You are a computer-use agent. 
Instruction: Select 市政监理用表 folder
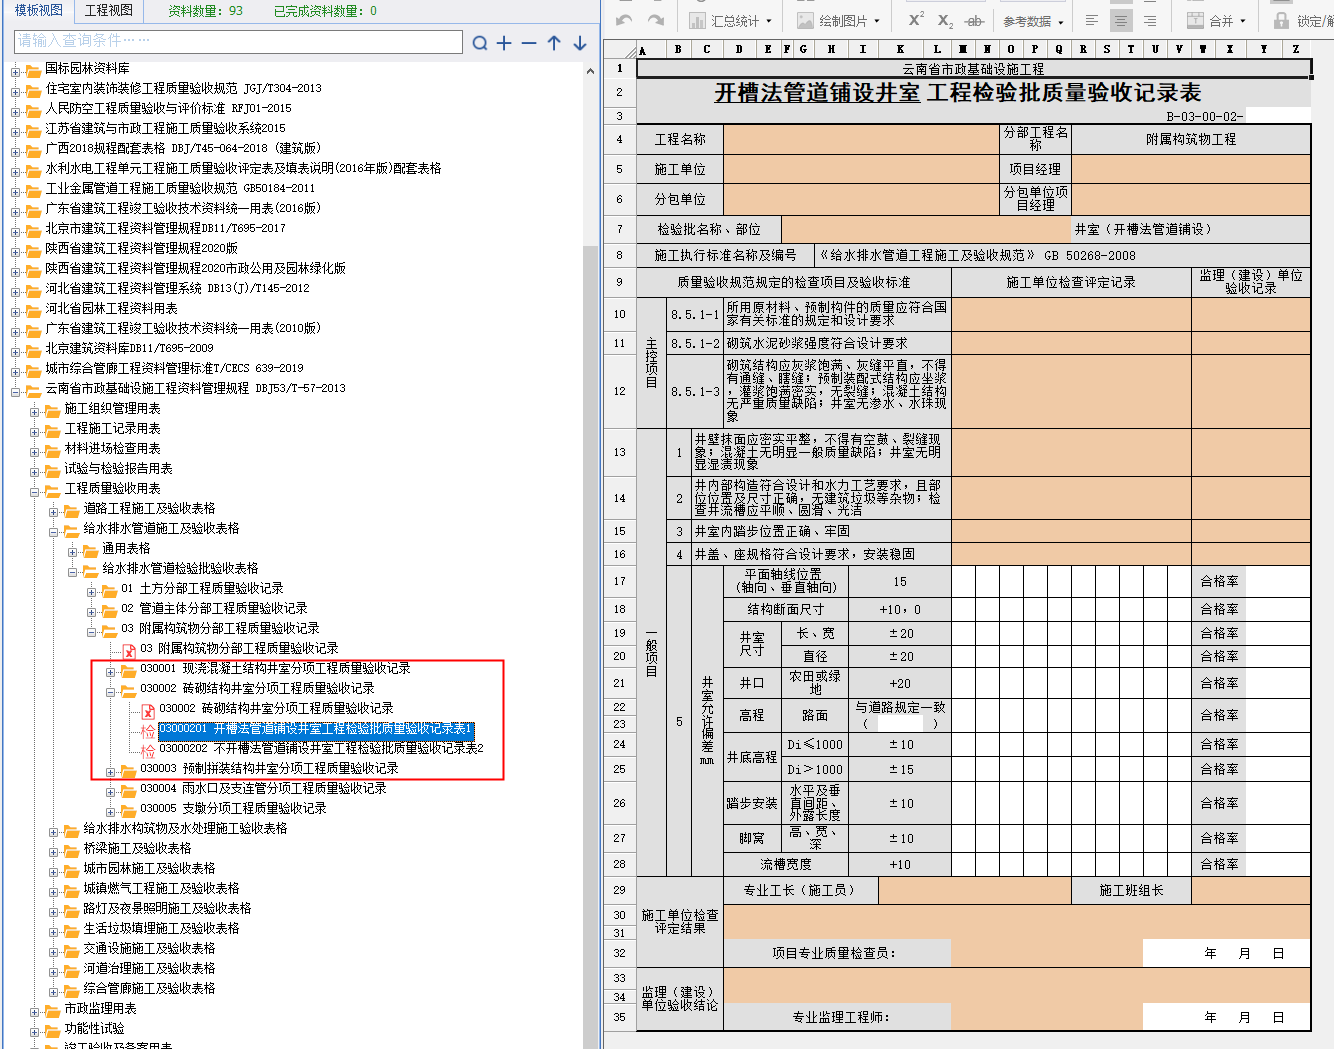(x=100, y=1008)
